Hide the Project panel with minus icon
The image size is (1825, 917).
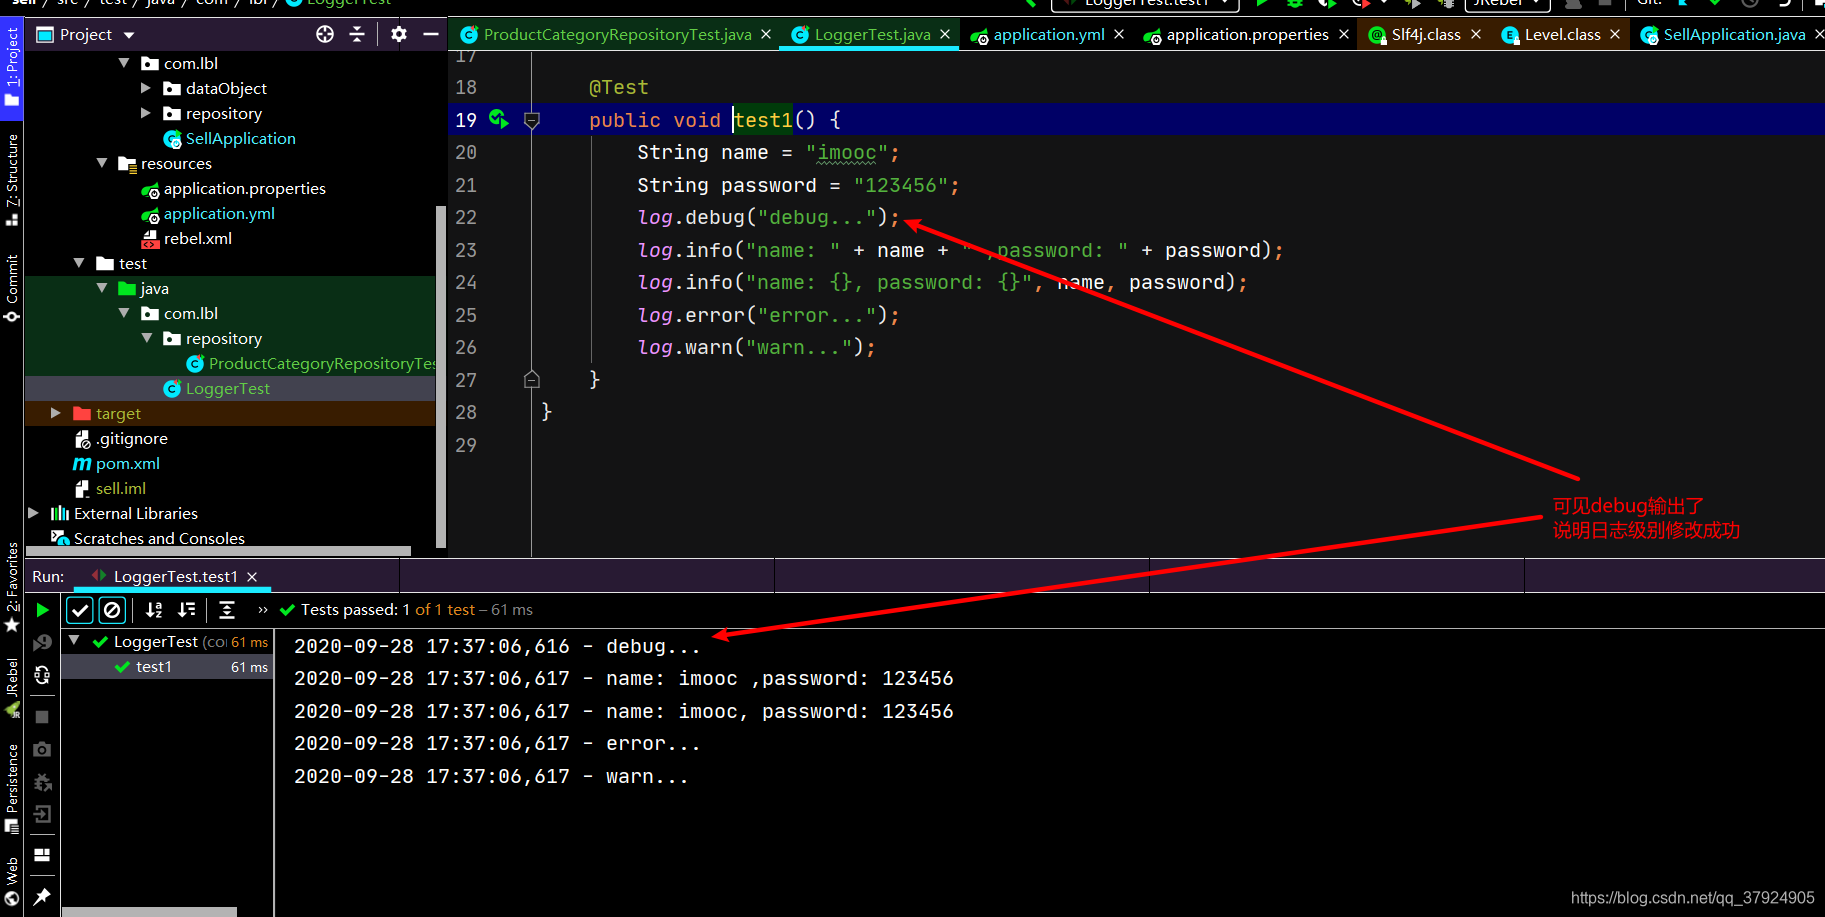431,34
